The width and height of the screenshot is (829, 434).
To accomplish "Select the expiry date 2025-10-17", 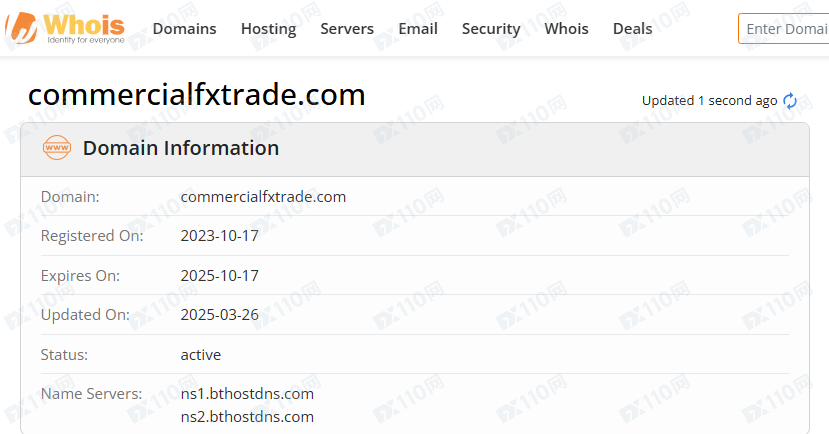I will (x=219, y=275).
